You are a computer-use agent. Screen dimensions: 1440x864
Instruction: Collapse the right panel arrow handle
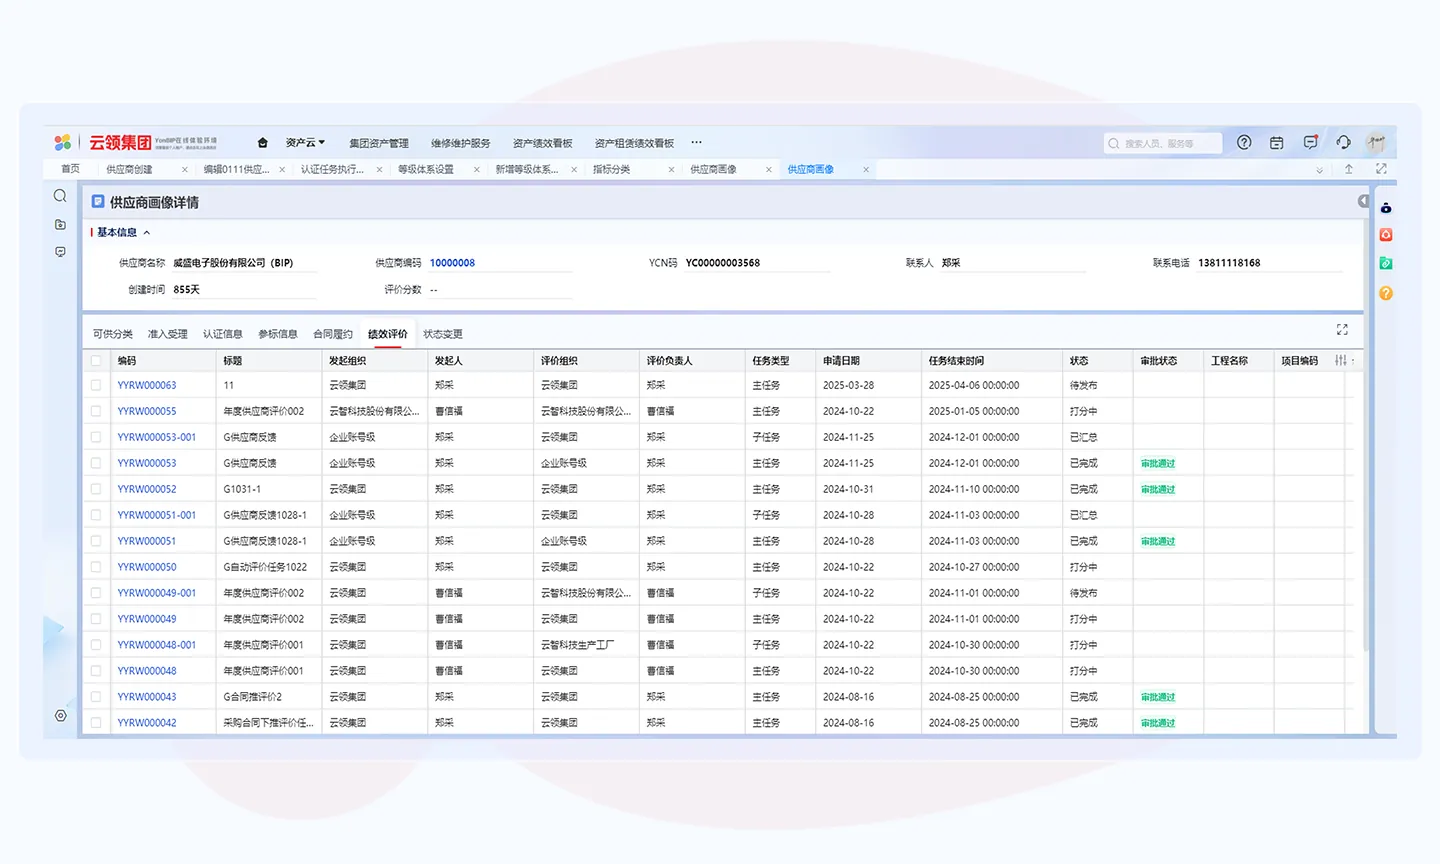coord(1363,202)
